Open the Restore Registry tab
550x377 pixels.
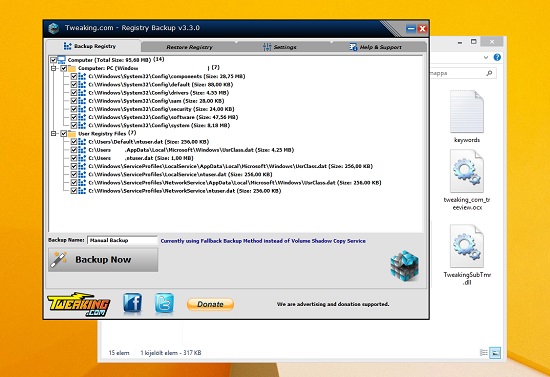click(189, 47)
